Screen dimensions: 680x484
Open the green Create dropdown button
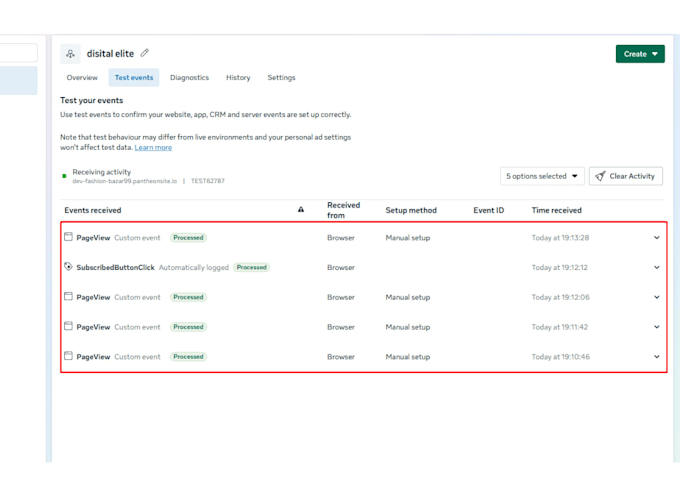click(640, 54)
